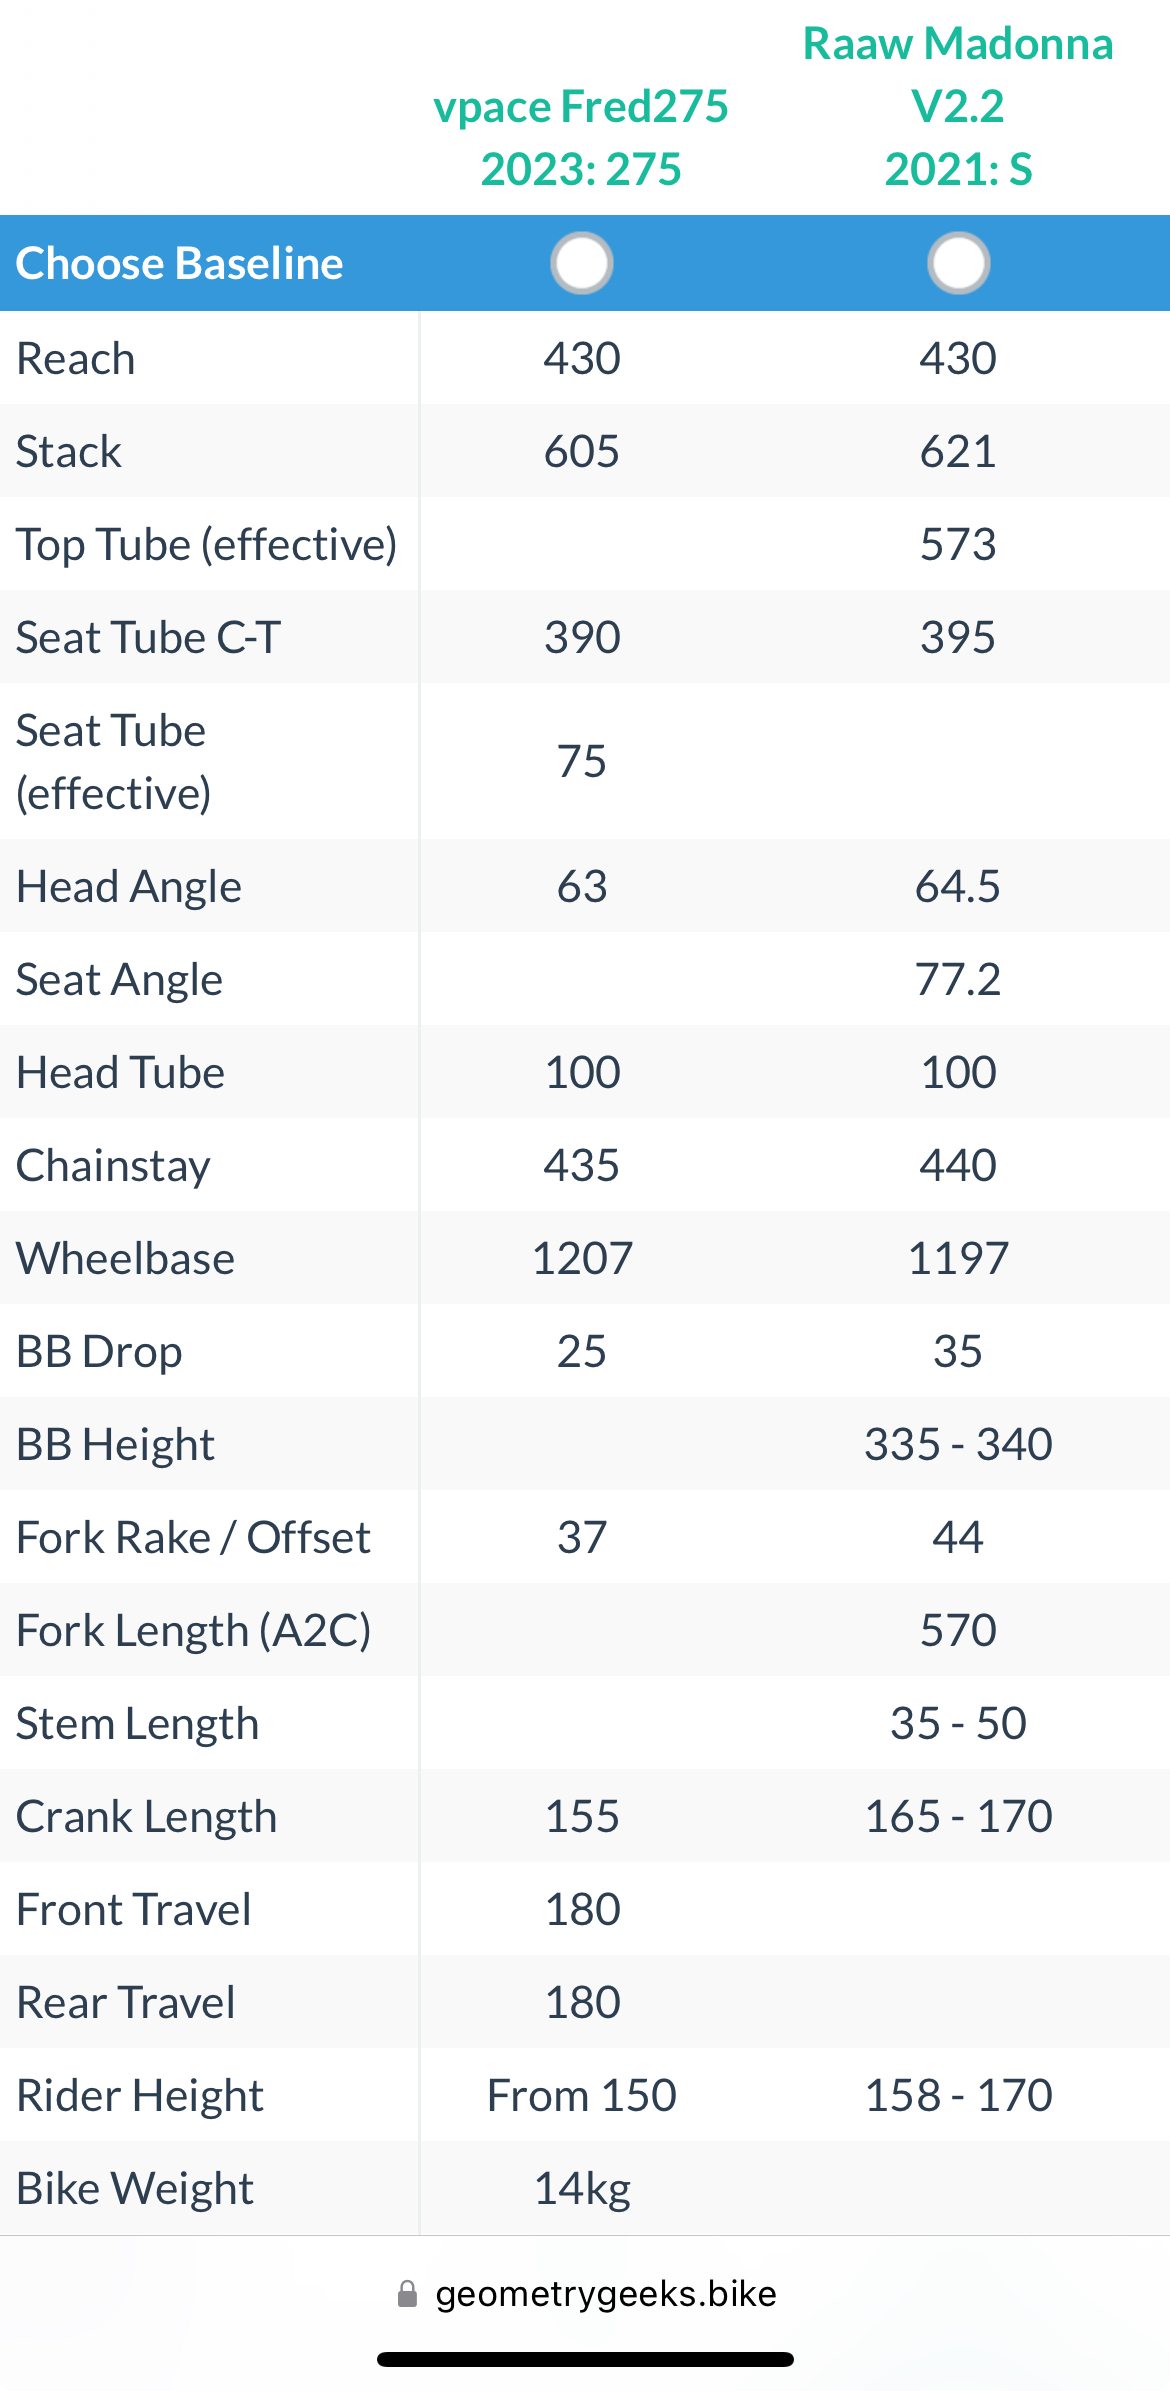1170x2391 pixels.
Task: Click the Top Tube (effective) label
Action: [x=207, y=544]
